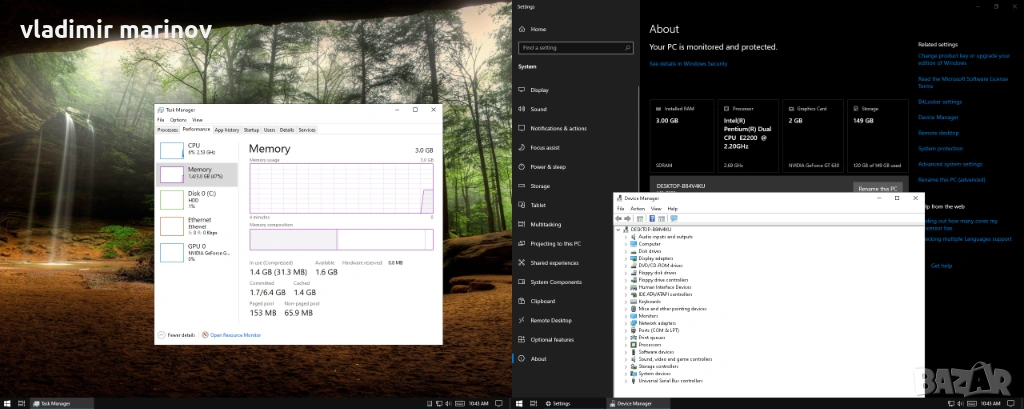The height and width of the screenshot is (409, 1024).
Task: Select the Focus assist moon icon
Action: point(522,147)
